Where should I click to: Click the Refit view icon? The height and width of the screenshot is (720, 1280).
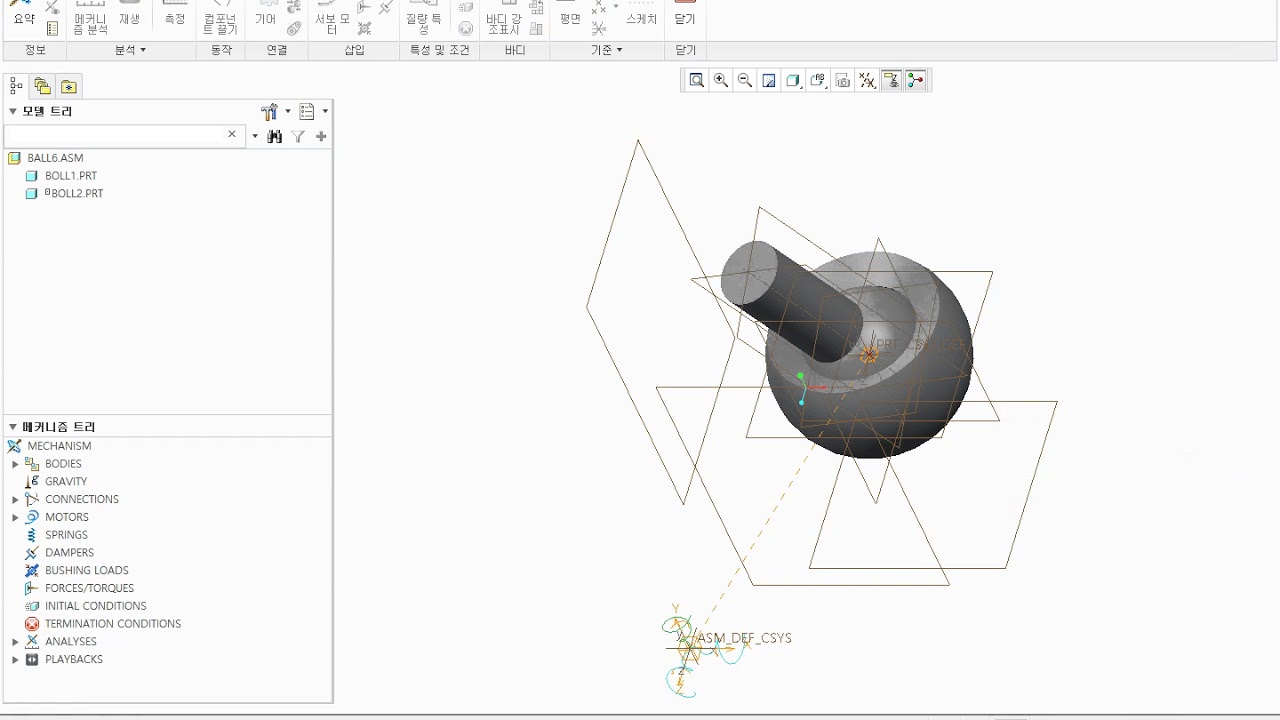(697, 81)
